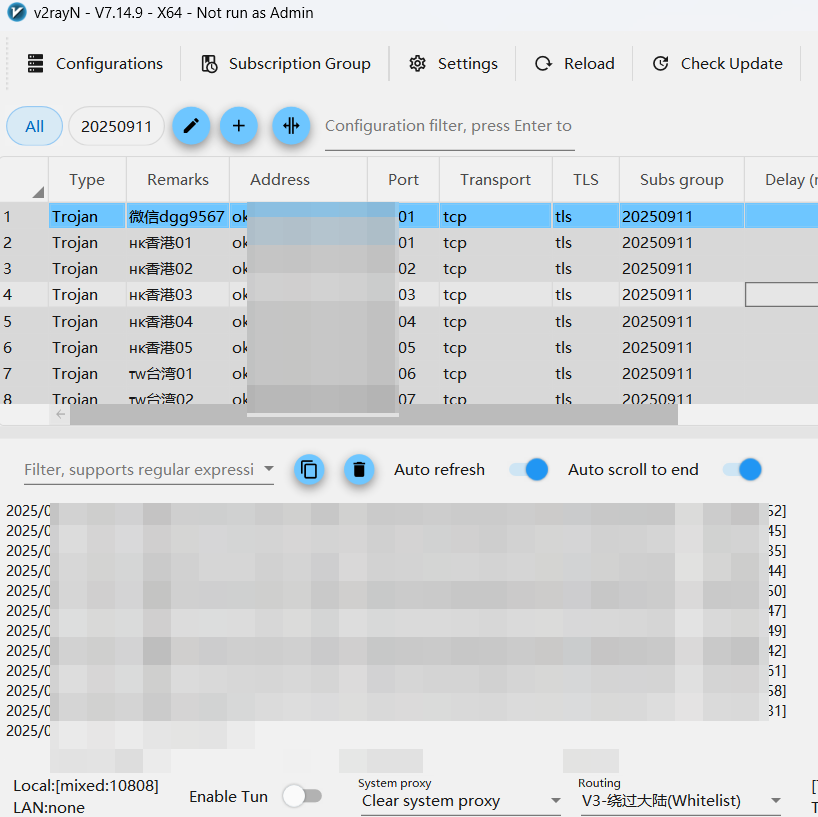Screen dimensions: 818x817
Task: Select the 20250911 subscription group tab
Action: pos(116,127)
